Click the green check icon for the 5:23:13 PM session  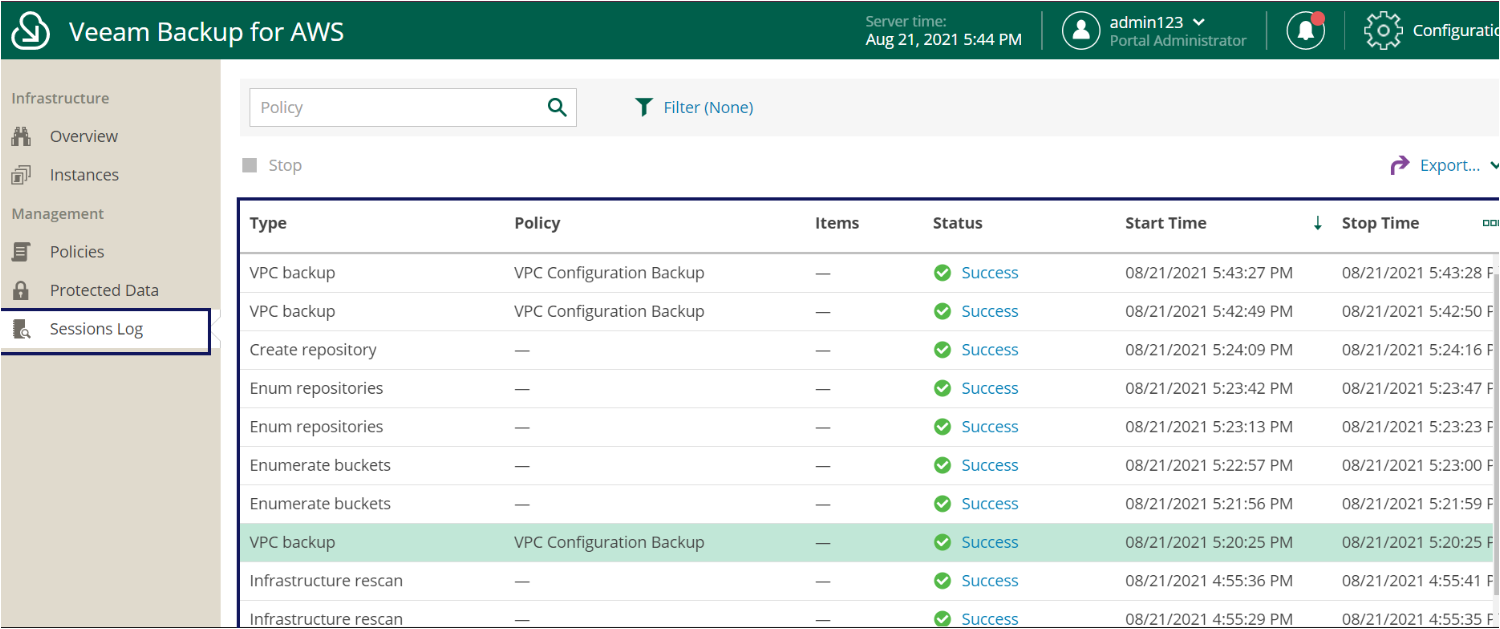point(942,427)
